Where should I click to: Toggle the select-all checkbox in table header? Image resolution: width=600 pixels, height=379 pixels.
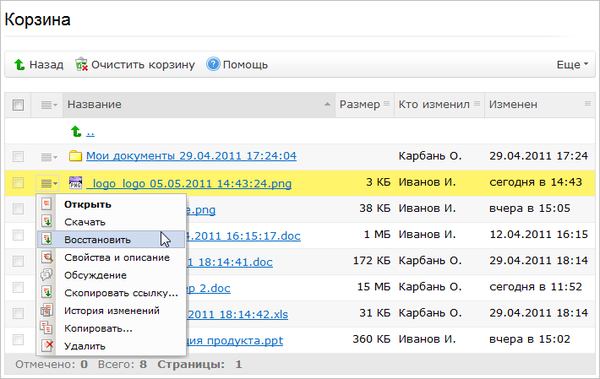[18, 105]
